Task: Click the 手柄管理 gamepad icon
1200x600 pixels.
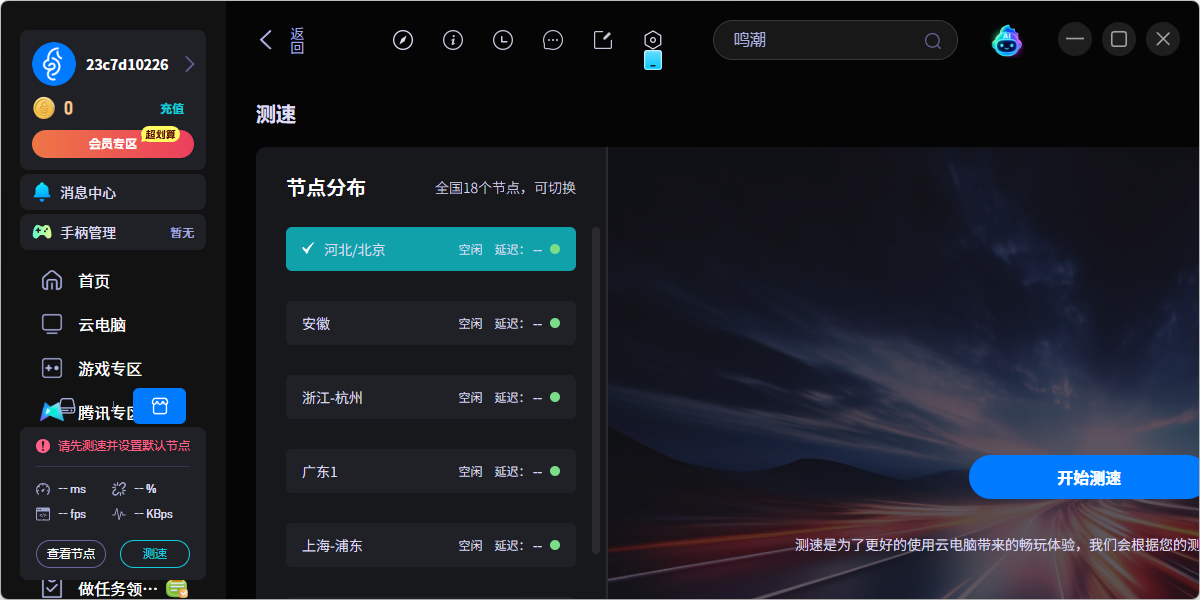Action: [x=42, y=232]
